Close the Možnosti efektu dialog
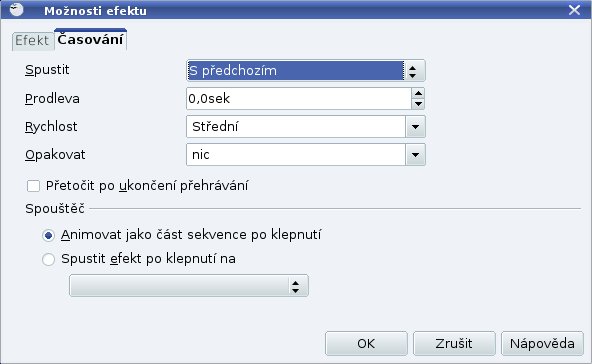This screenshot has width=592, height=364. (574, 9)
